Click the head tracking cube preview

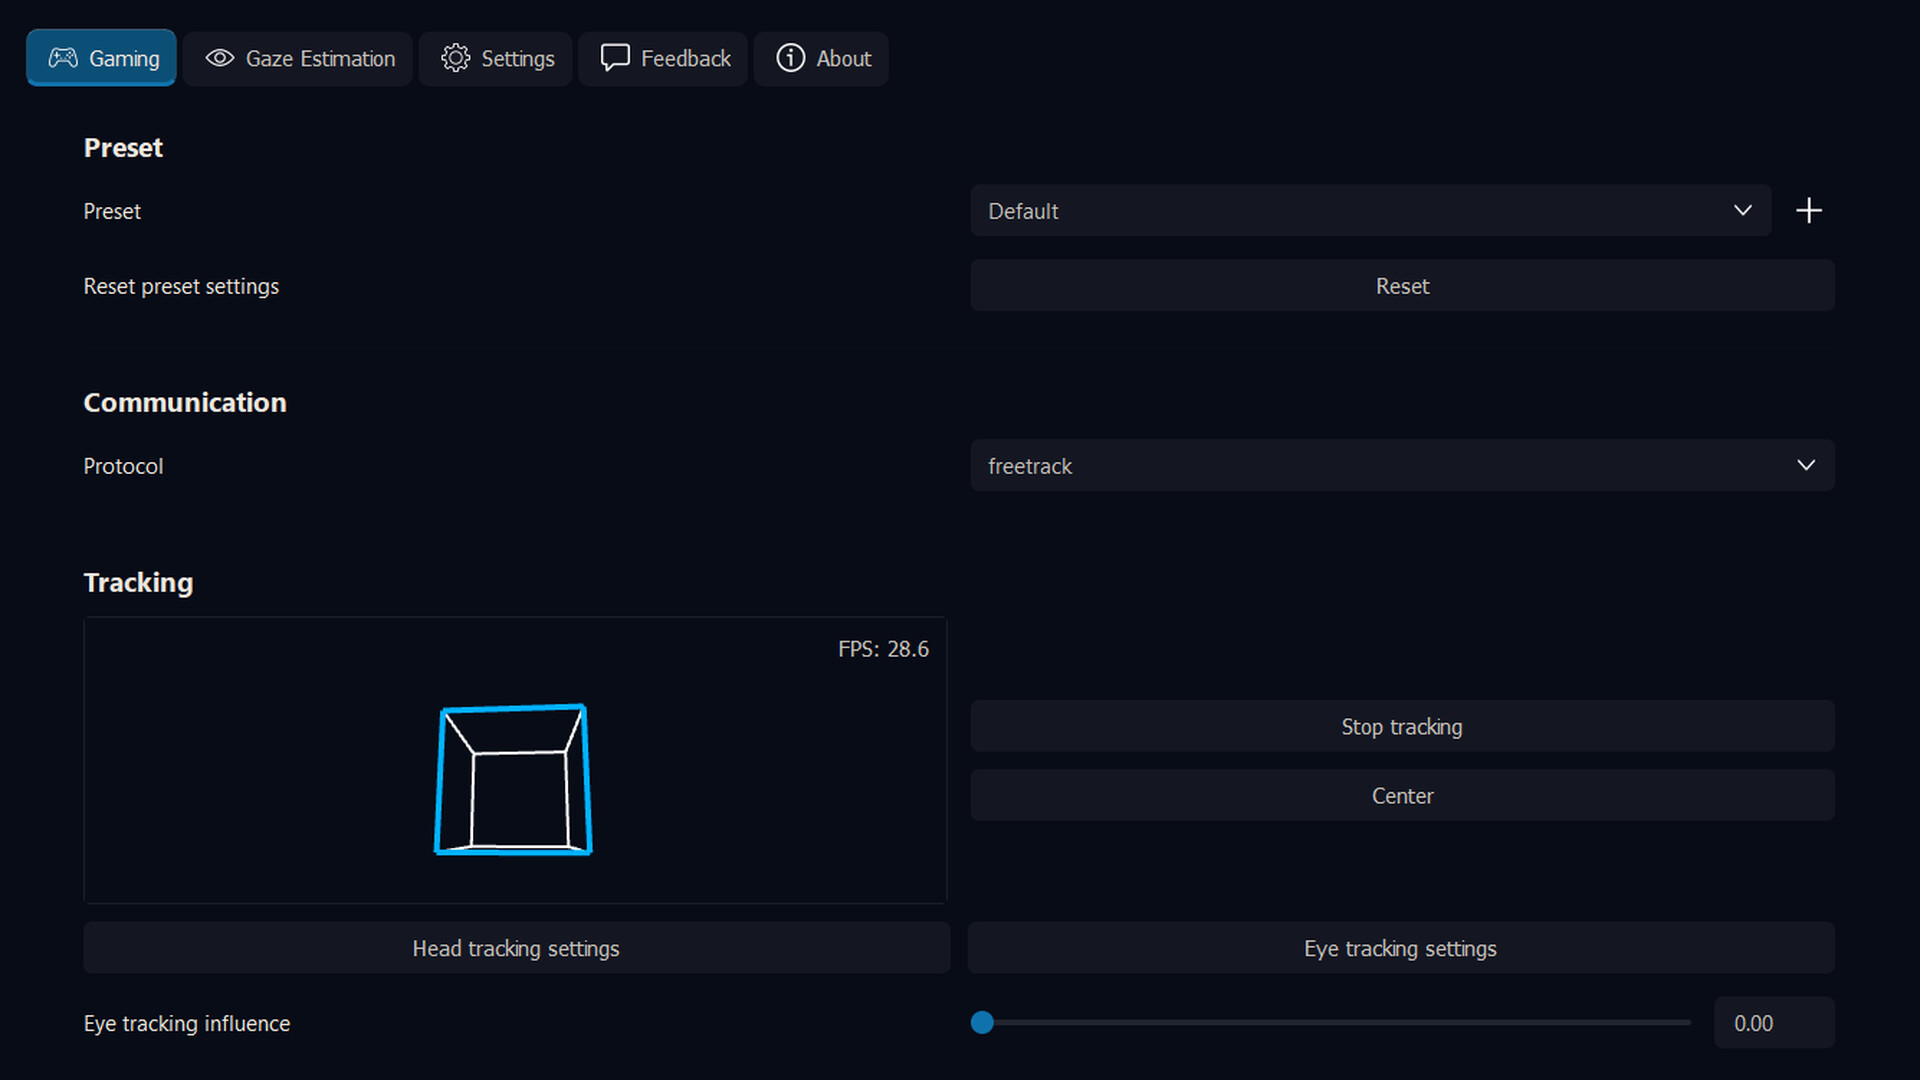[514, 780]
